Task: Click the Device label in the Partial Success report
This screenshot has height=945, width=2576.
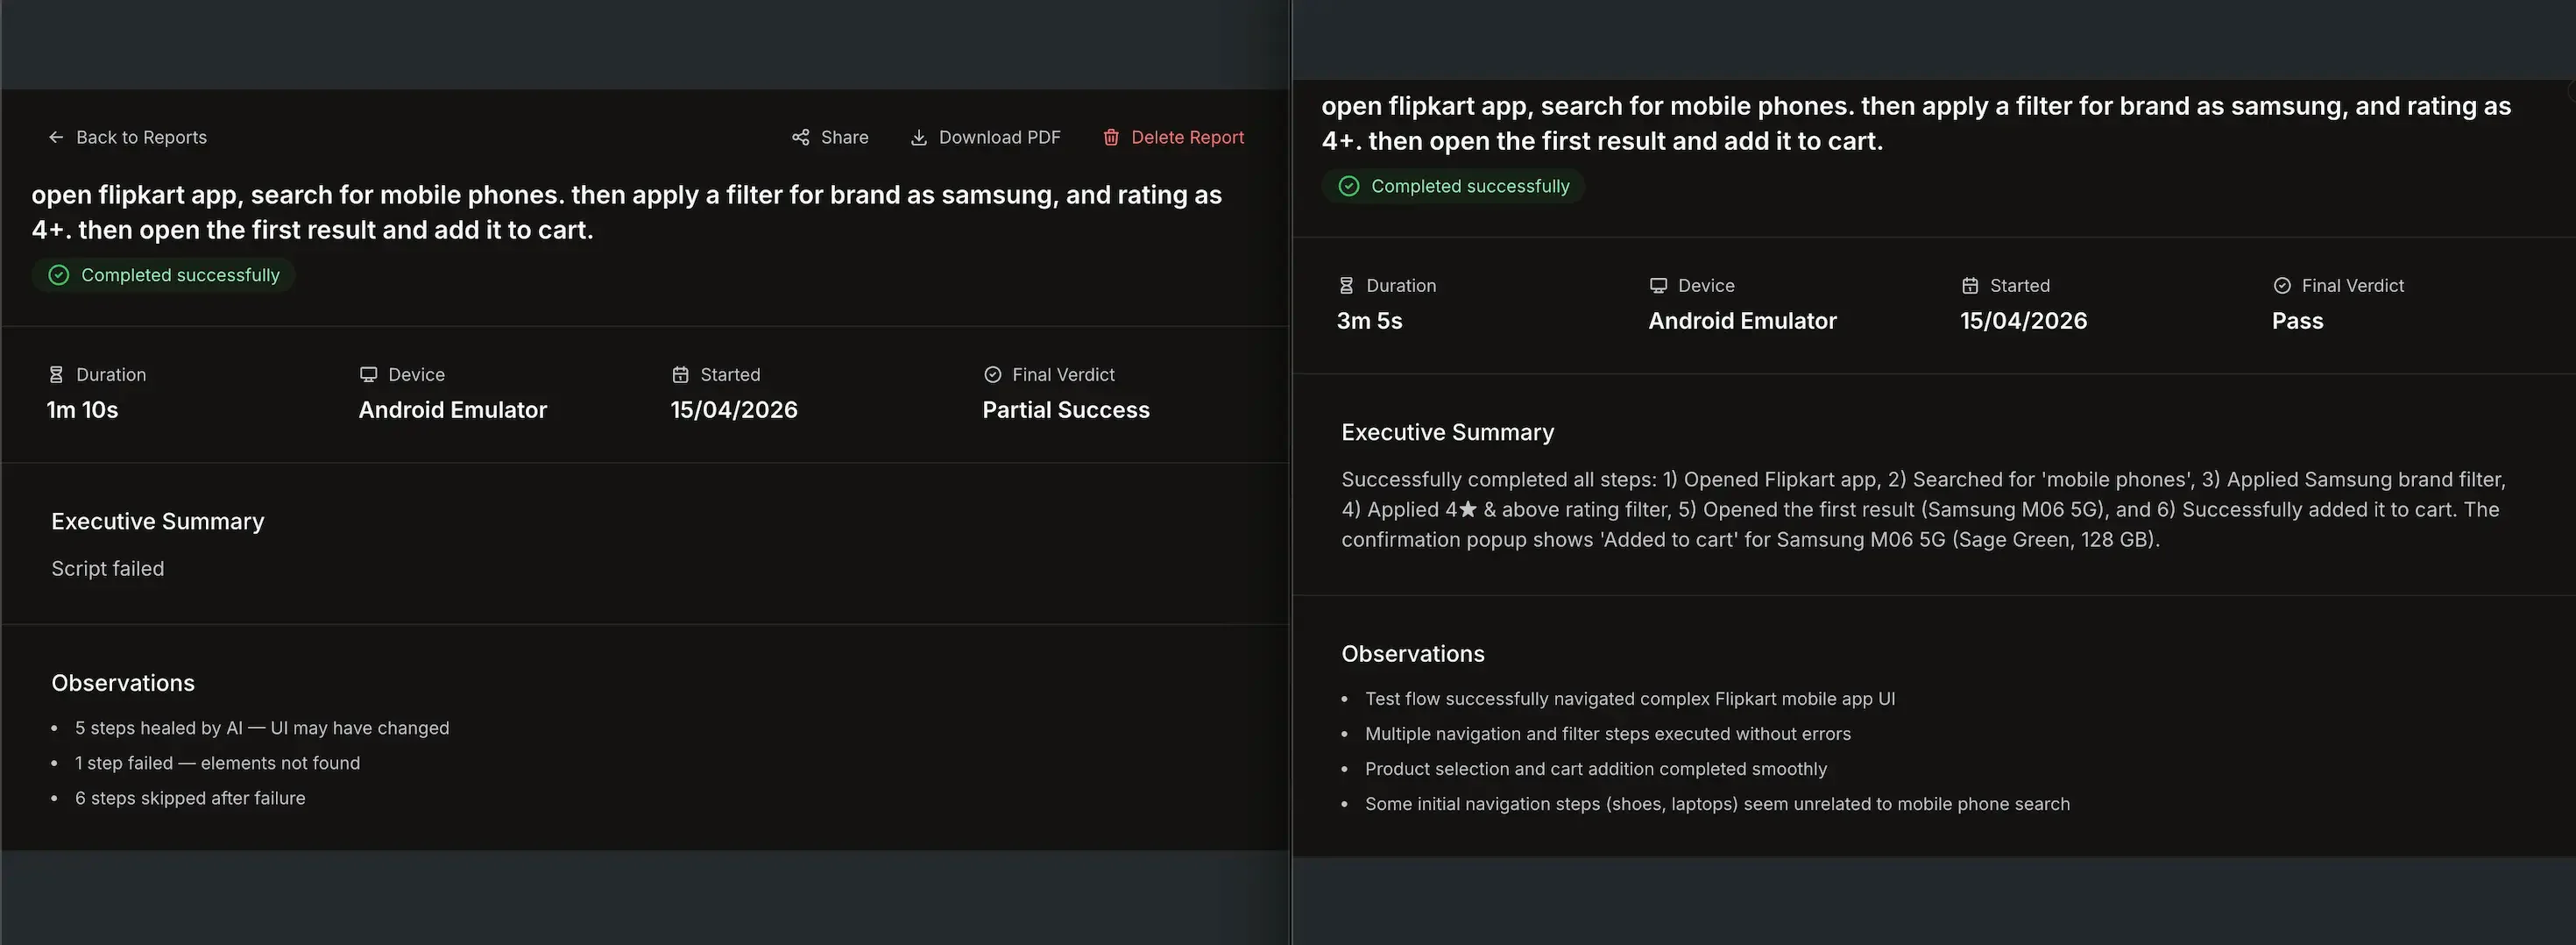Action: tap(416, 375)
